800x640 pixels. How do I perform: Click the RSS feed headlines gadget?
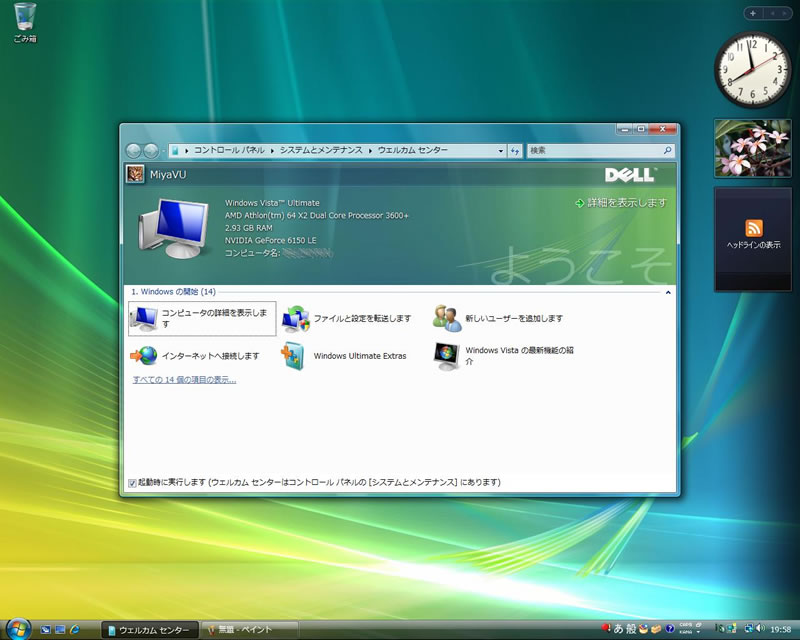[753, 229]
